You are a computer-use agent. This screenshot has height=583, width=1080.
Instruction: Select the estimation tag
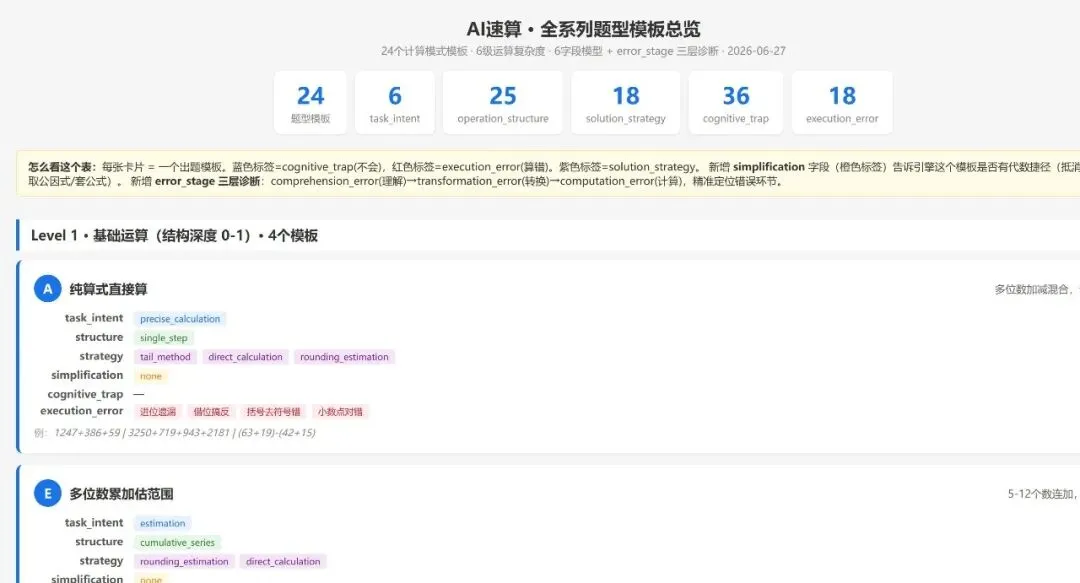(163, 524)
